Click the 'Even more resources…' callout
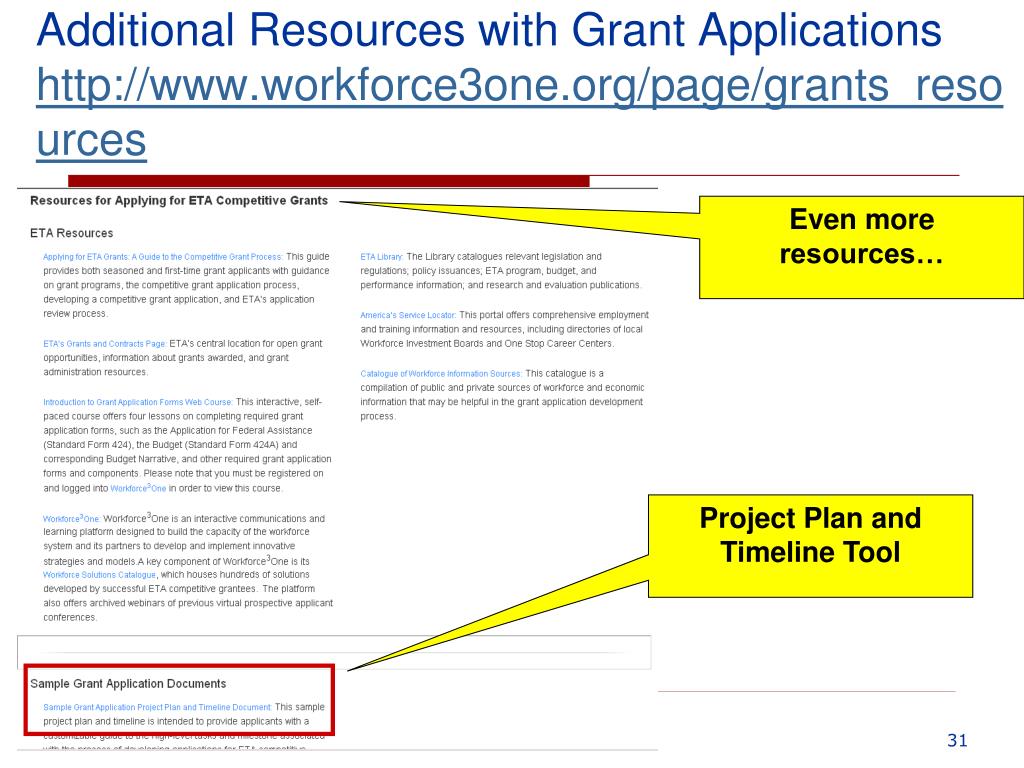Viewport: 1024px width, 768px height. click(x=861, y=248)
